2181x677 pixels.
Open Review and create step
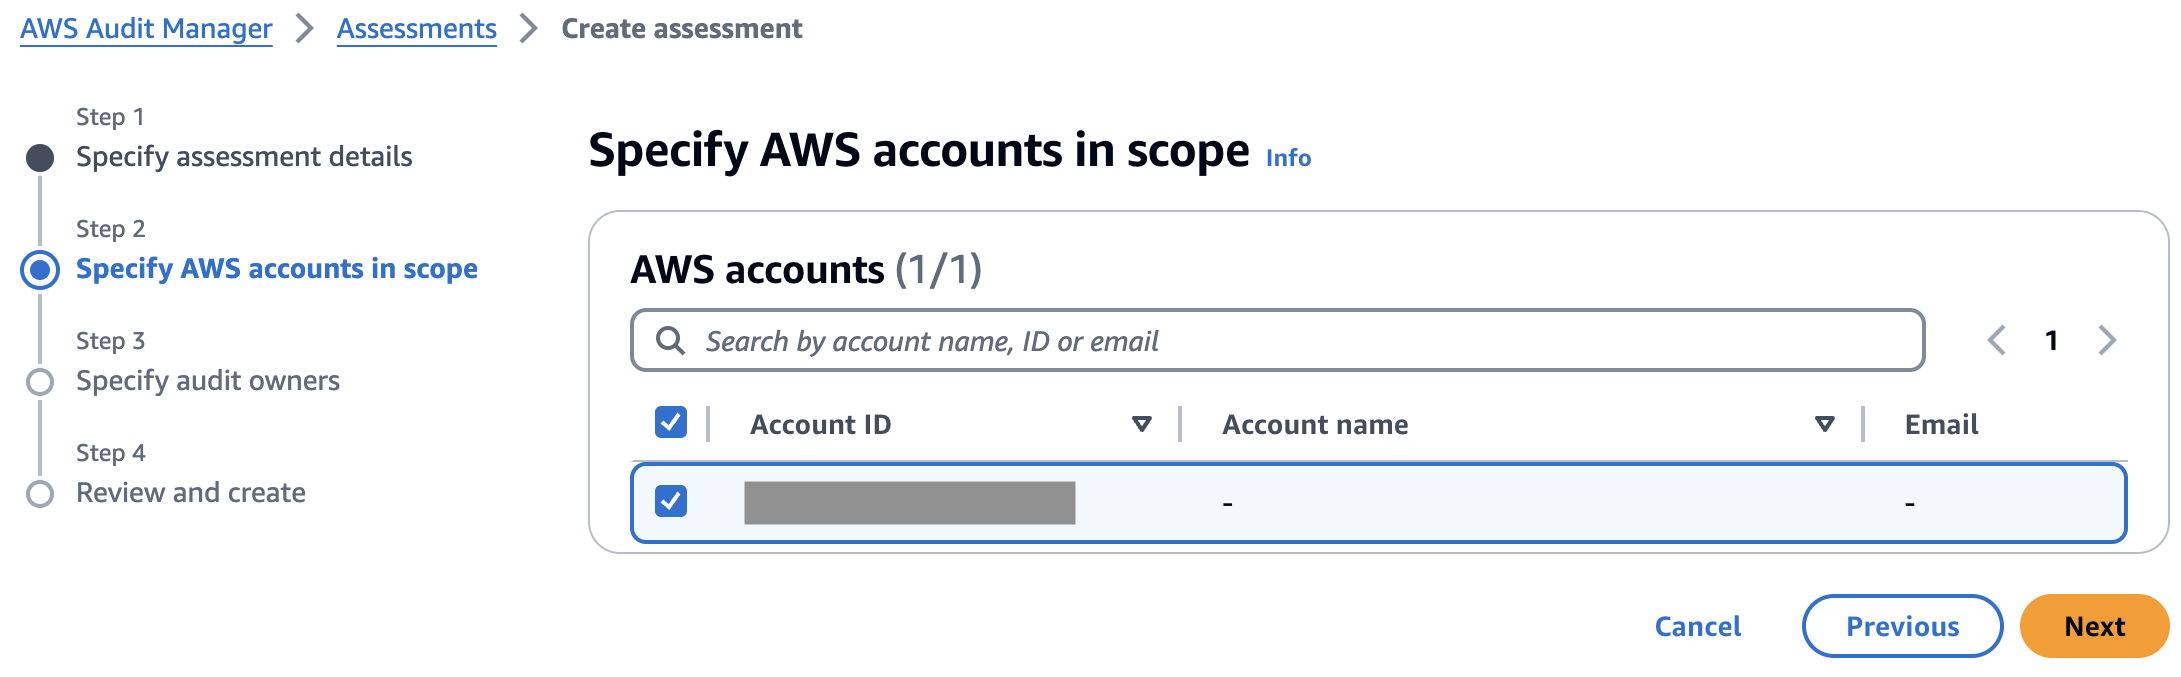[190, 492]
